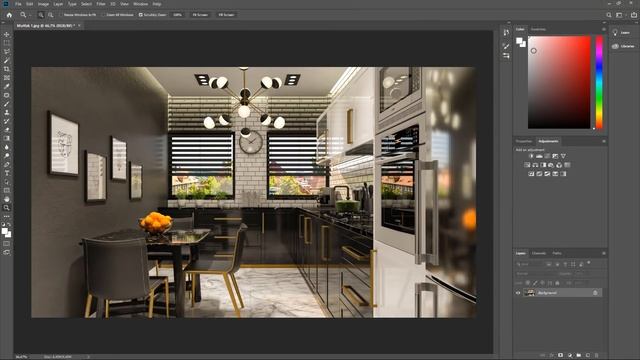Screen dimensions: 640x360
Task: Open the Image menu
Action: point(43,4)
